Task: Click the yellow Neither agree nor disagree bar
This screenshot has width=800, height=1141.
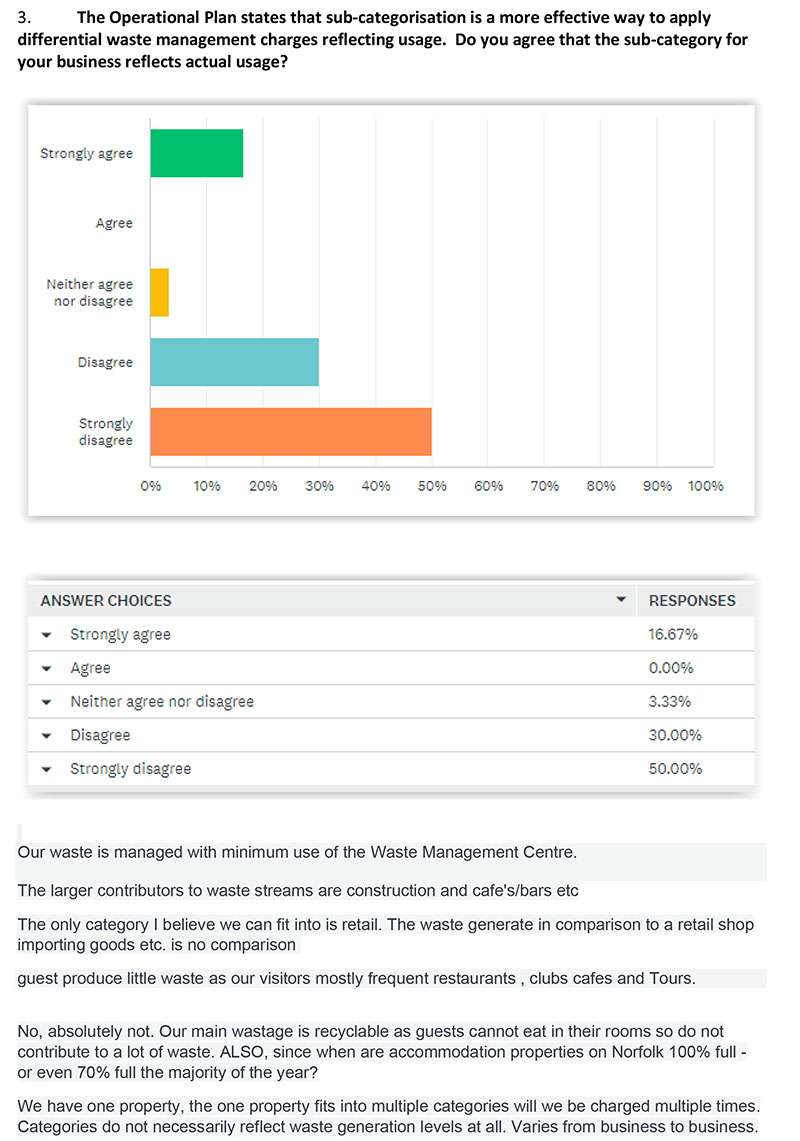Action: pos(159,293)
